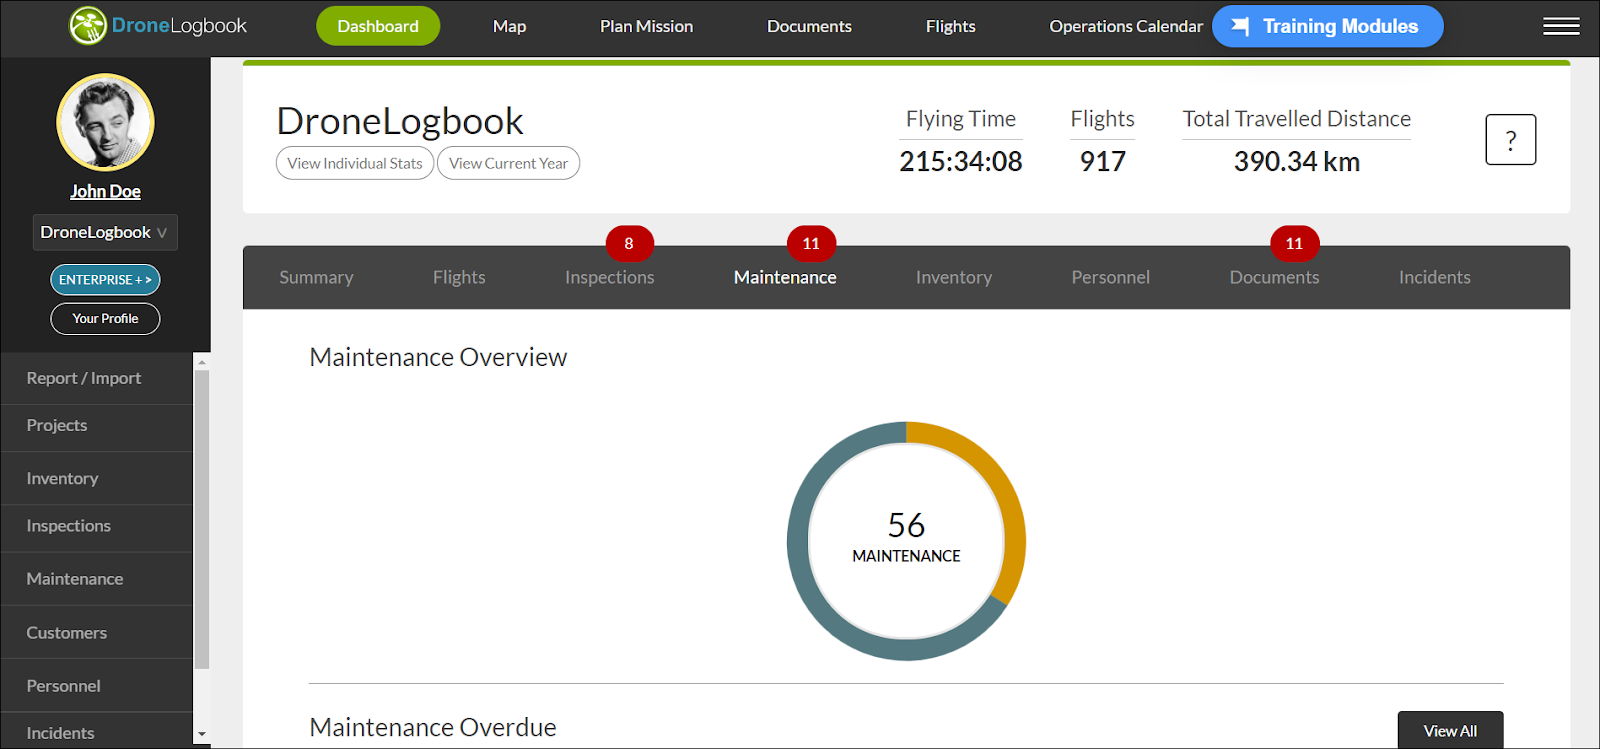The image size is (1600, 749).
Task: Click the Maintenance Overview heading
Action: coord(438,357)
